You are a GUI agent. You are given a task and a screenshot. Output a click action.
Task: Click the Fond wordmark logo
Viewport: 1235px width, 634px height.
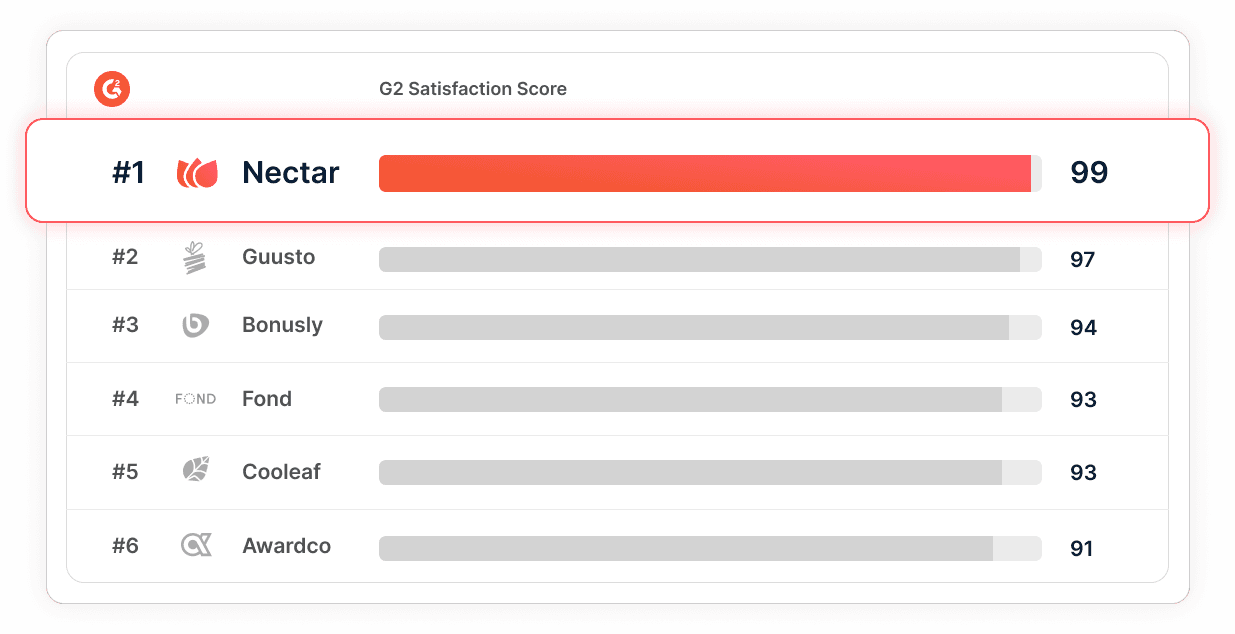pos(195,399)
